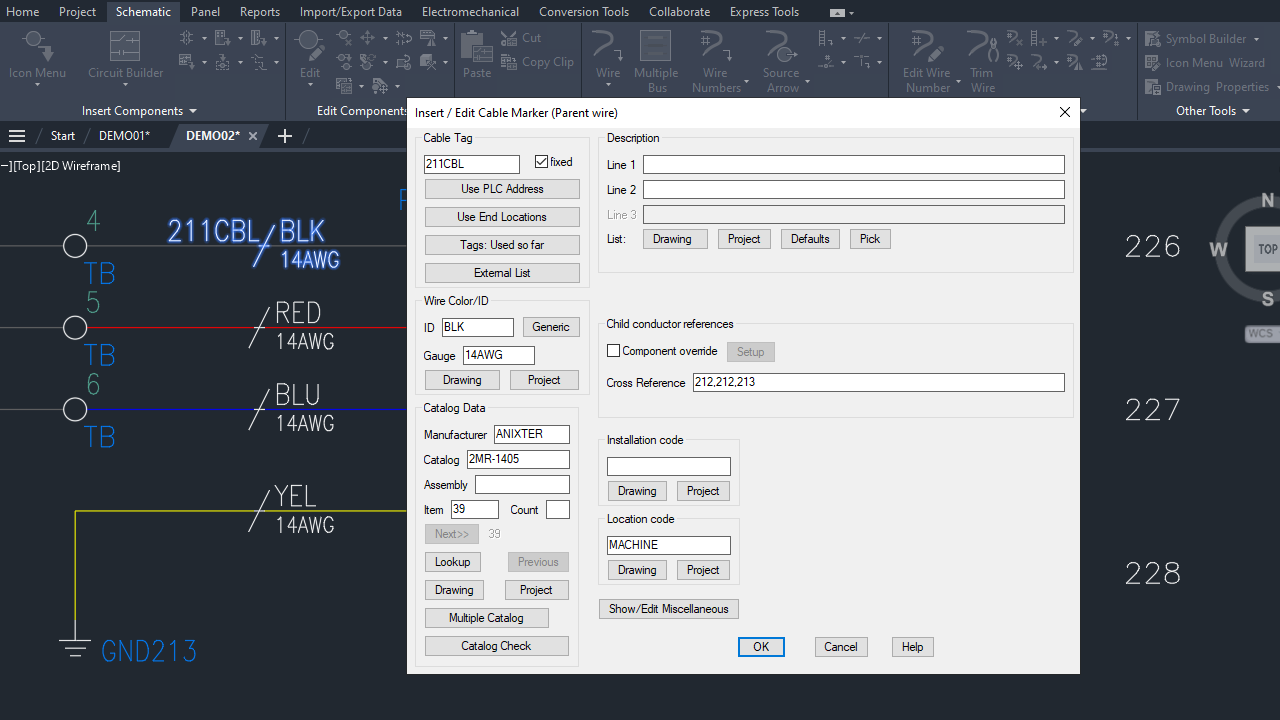The width and height of the screenshot is (1280, 720).
Task: Enable the Component override checkbox
Action: [x=613, y=351]
